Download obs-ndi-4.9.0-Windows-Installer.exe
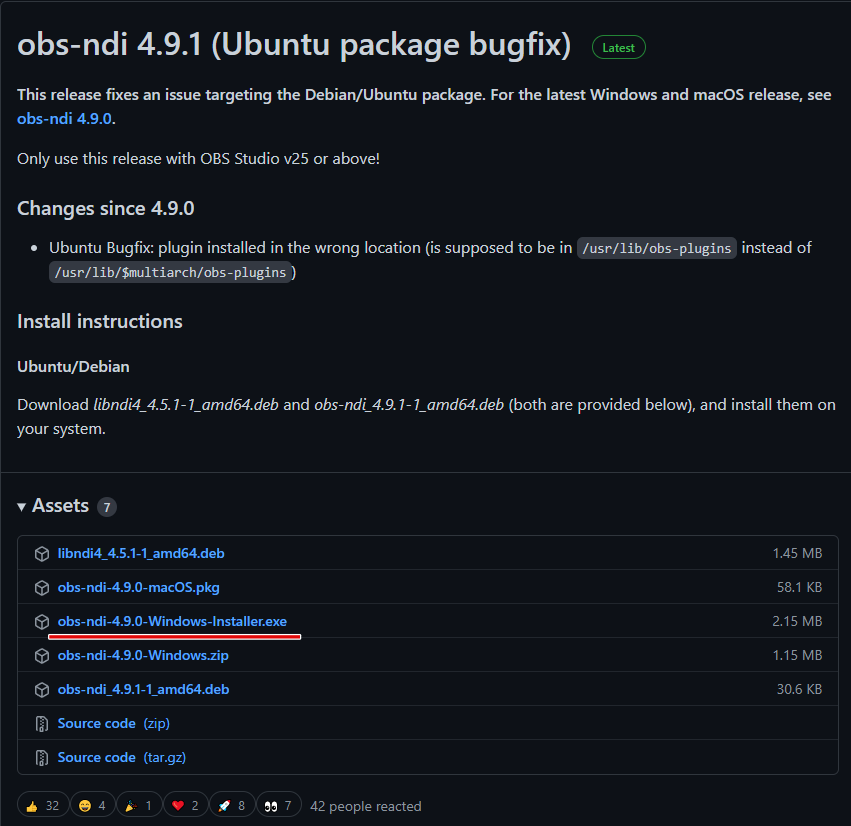This screenshot has height=826, width=851. [x=174, y=621]
